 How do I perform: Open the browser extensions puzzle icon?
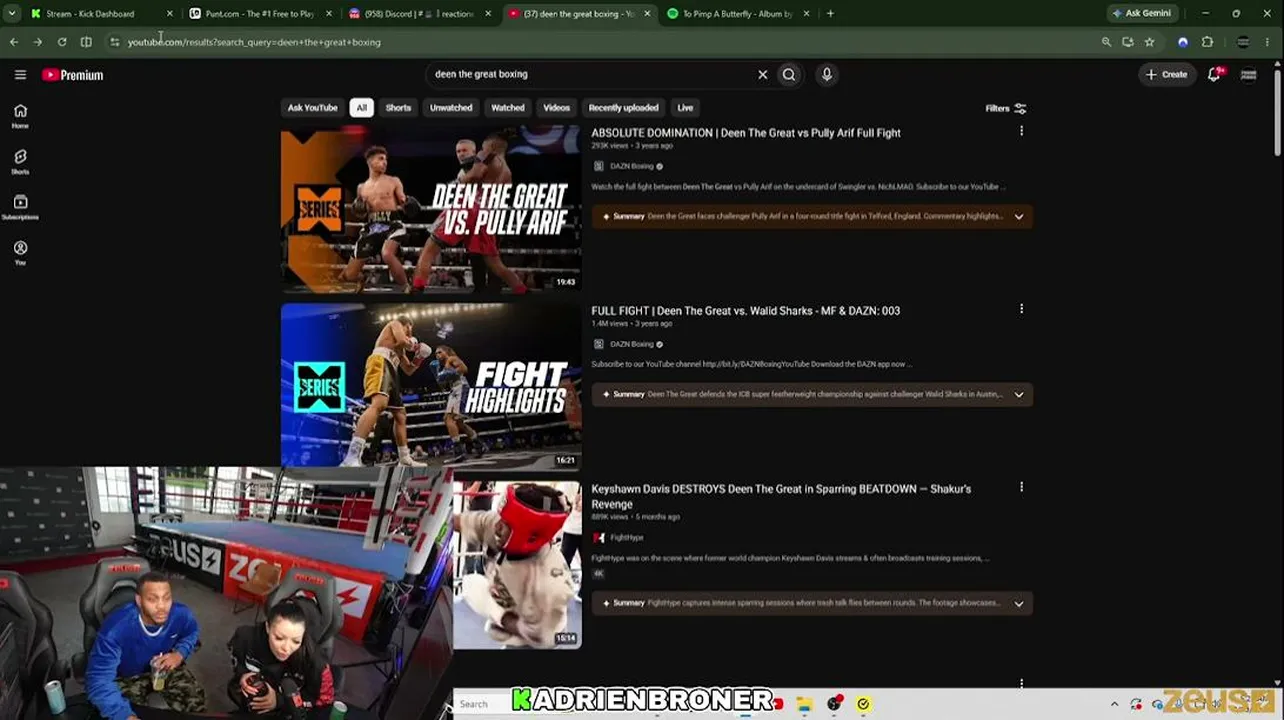point(1207,42)
